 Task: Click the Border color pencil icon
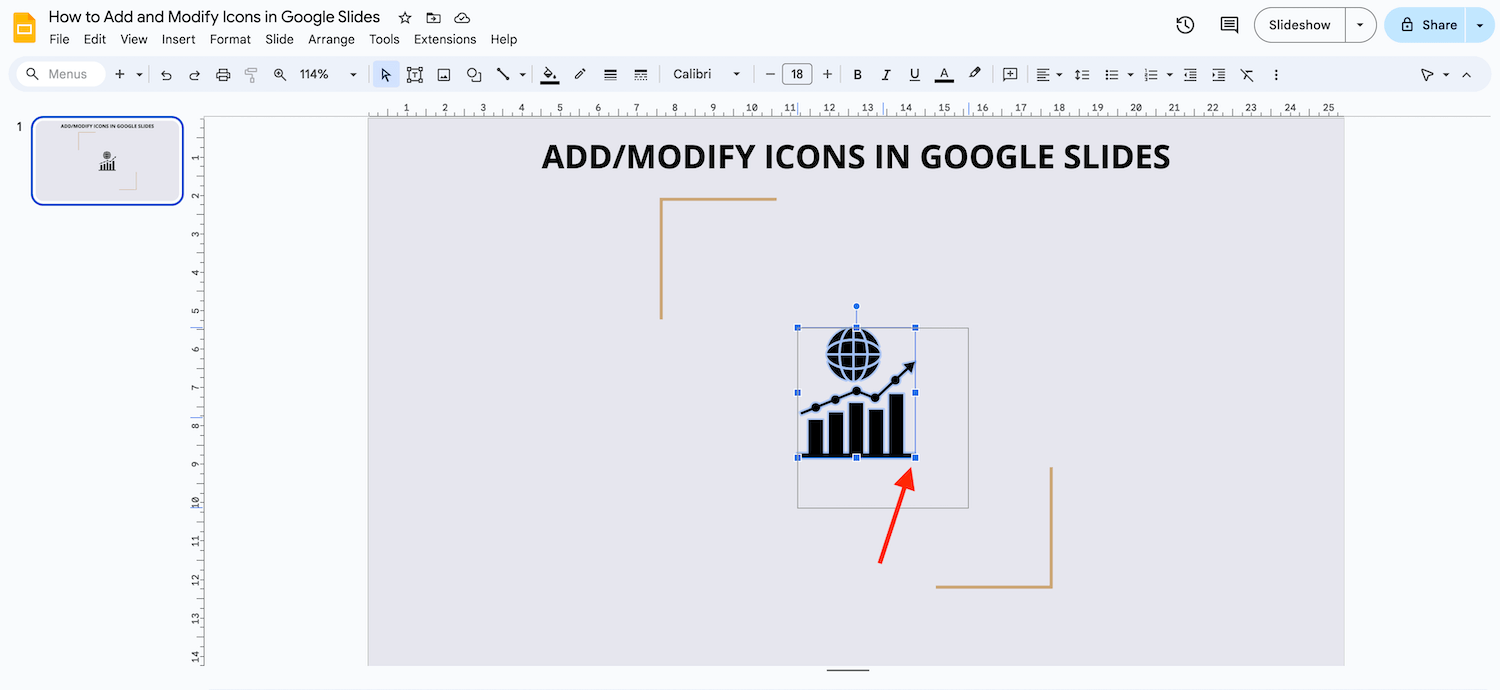580,75
